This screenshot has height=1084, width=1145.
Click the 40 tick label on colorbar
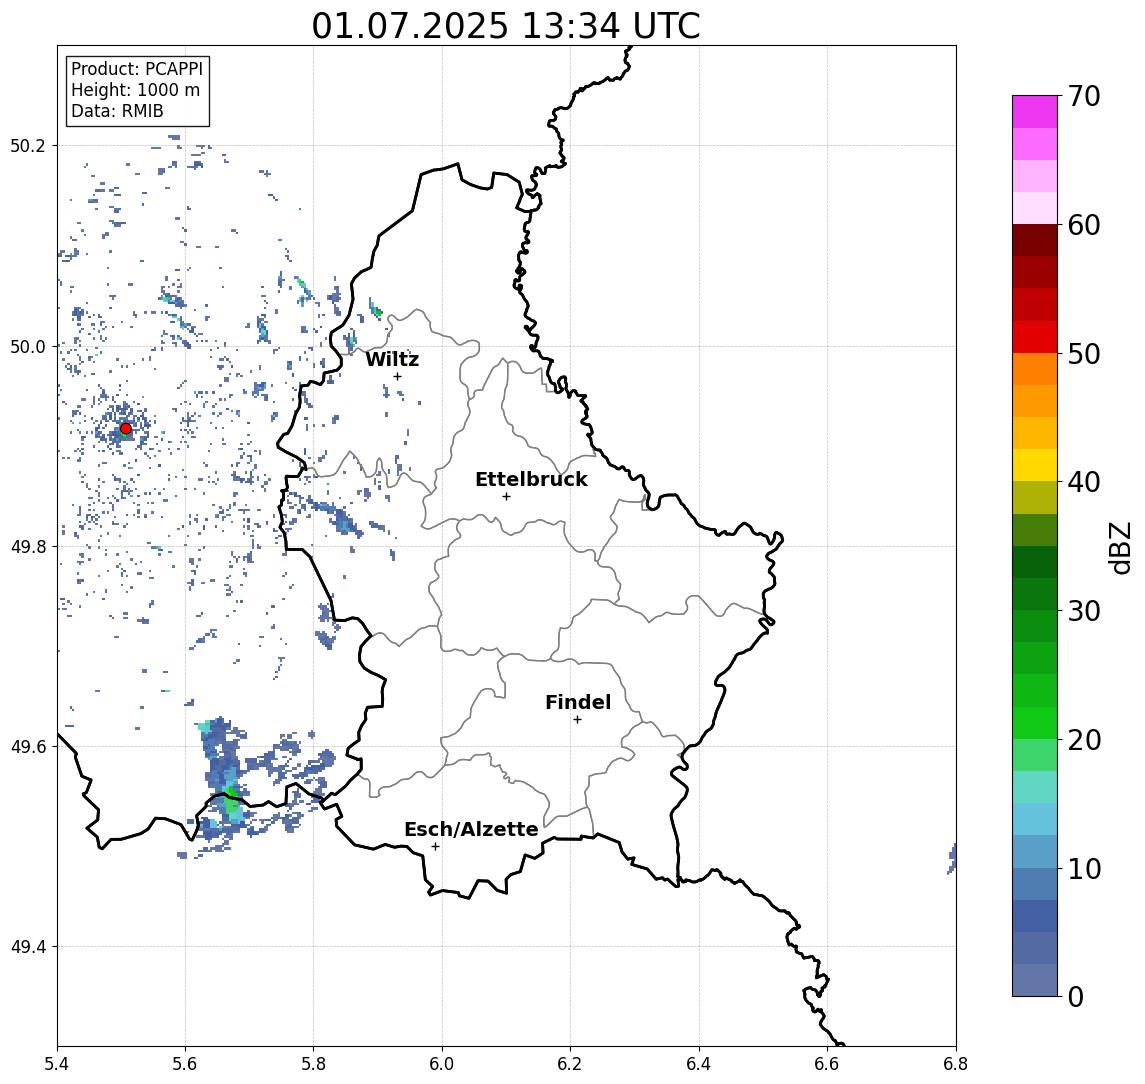click(1084, 482)
